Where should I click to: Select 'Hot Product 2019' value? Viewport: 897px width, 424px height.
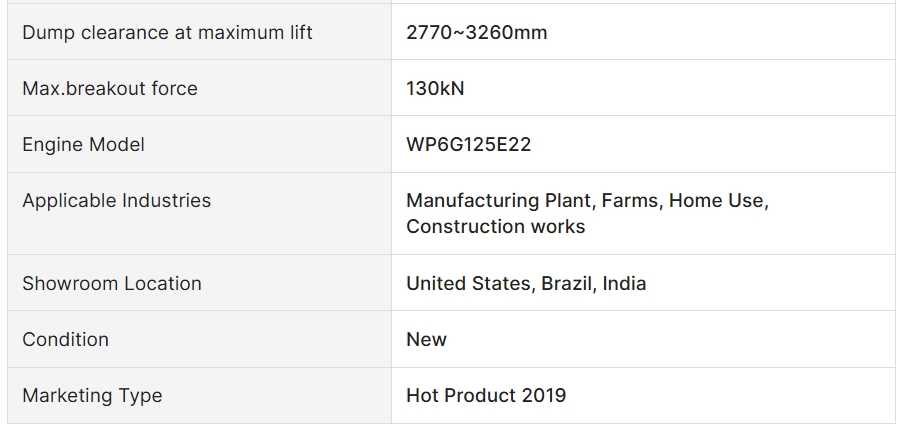click(486, 396)
